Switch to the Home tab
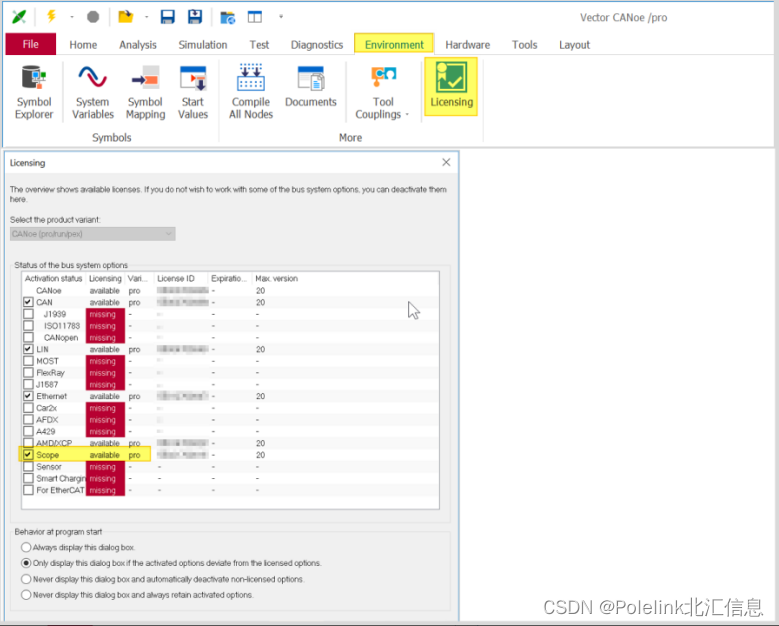The image size is (779, 626). 83,45
